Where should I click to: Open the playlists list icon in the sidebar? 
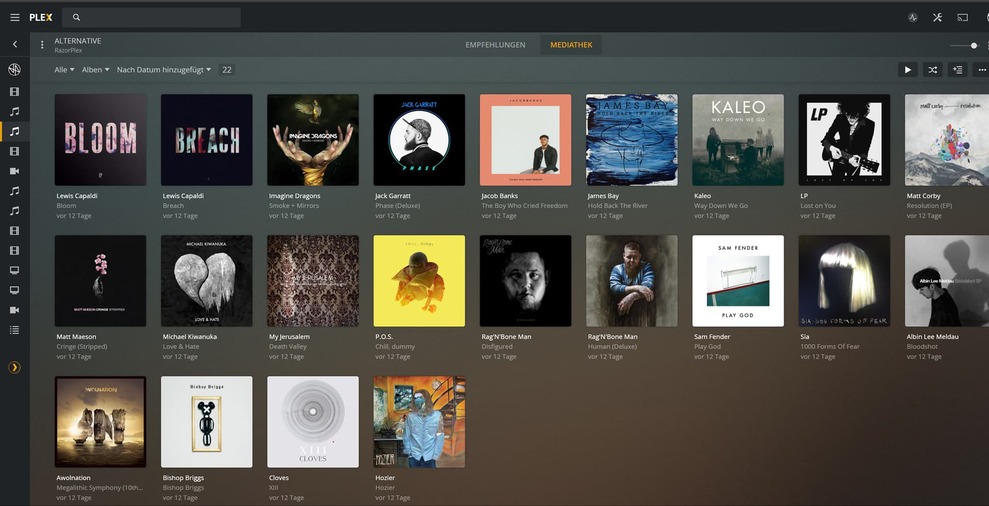point(15,330)
